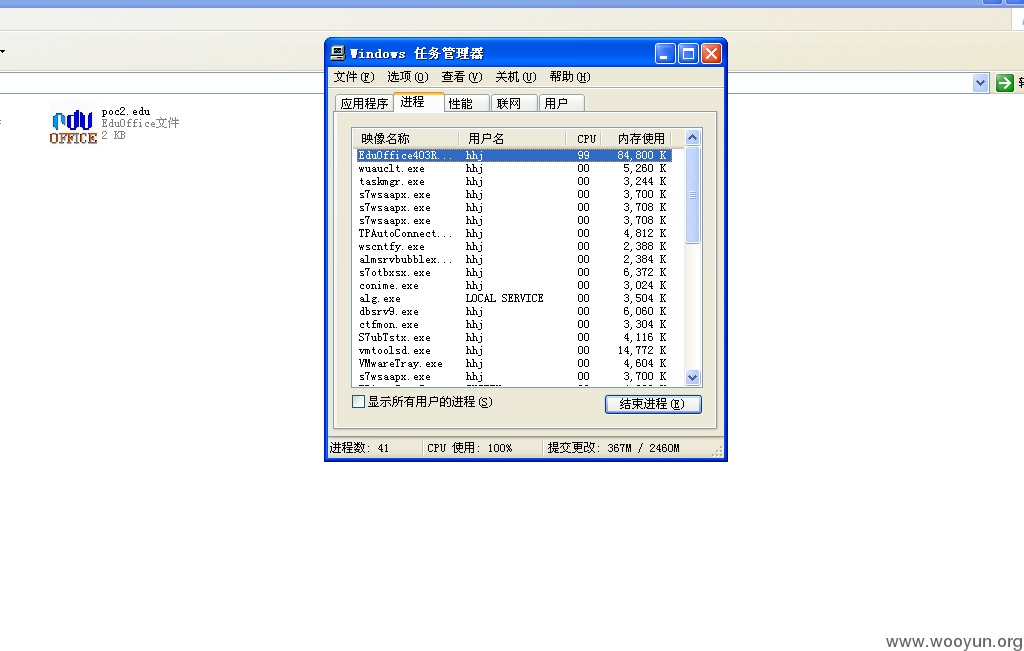This screenshot has height=651, width=1024.
Task: Switch to the 应用程序 tab
Action: pyautogui.click(x=364, y=103)
